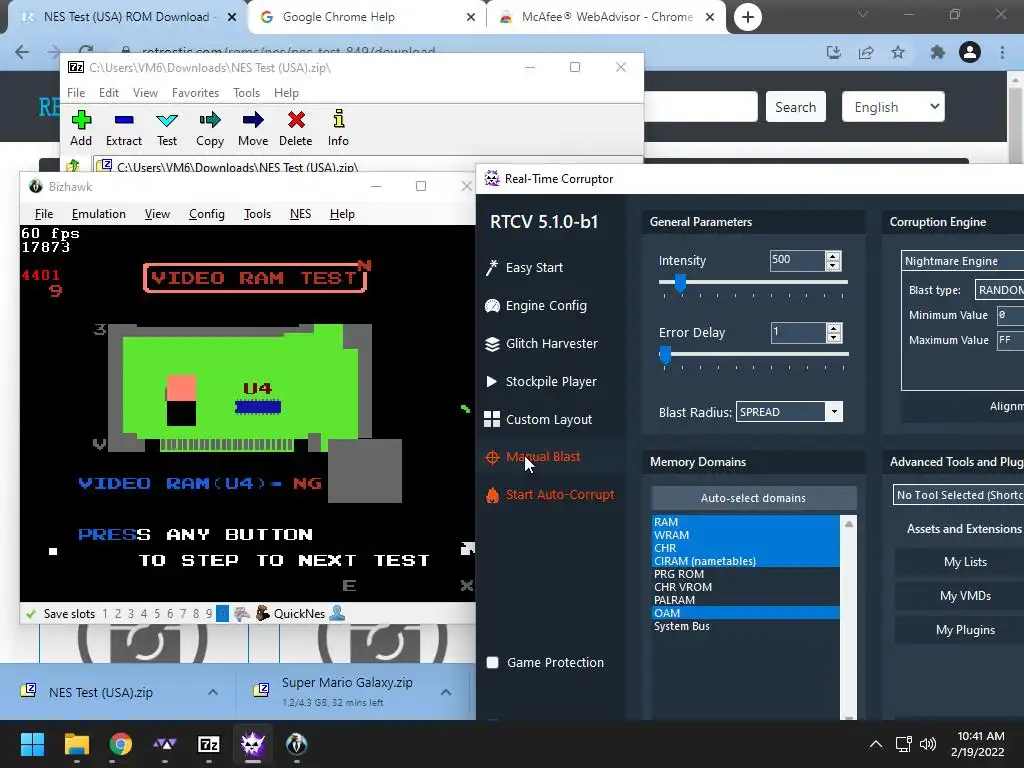Click the green checkmark in Bizhawk status bar
1024x768 pixels.
(31, 614)
